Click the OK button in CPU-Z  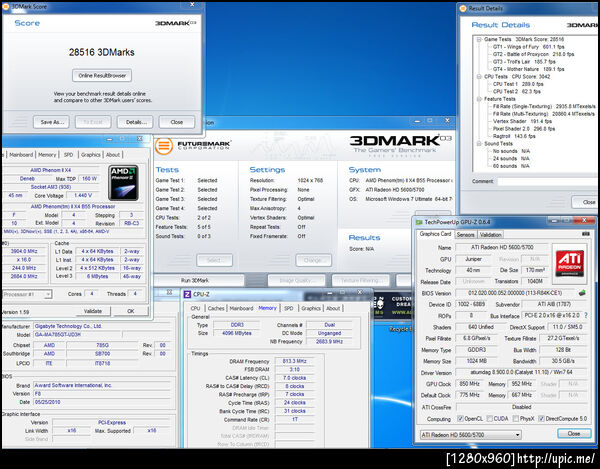130,311
